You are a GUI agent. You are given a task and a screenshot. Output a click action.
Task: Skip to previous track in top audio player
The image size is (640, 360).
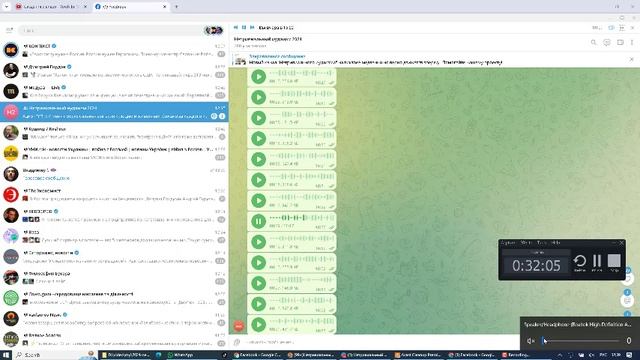(236, 27)
